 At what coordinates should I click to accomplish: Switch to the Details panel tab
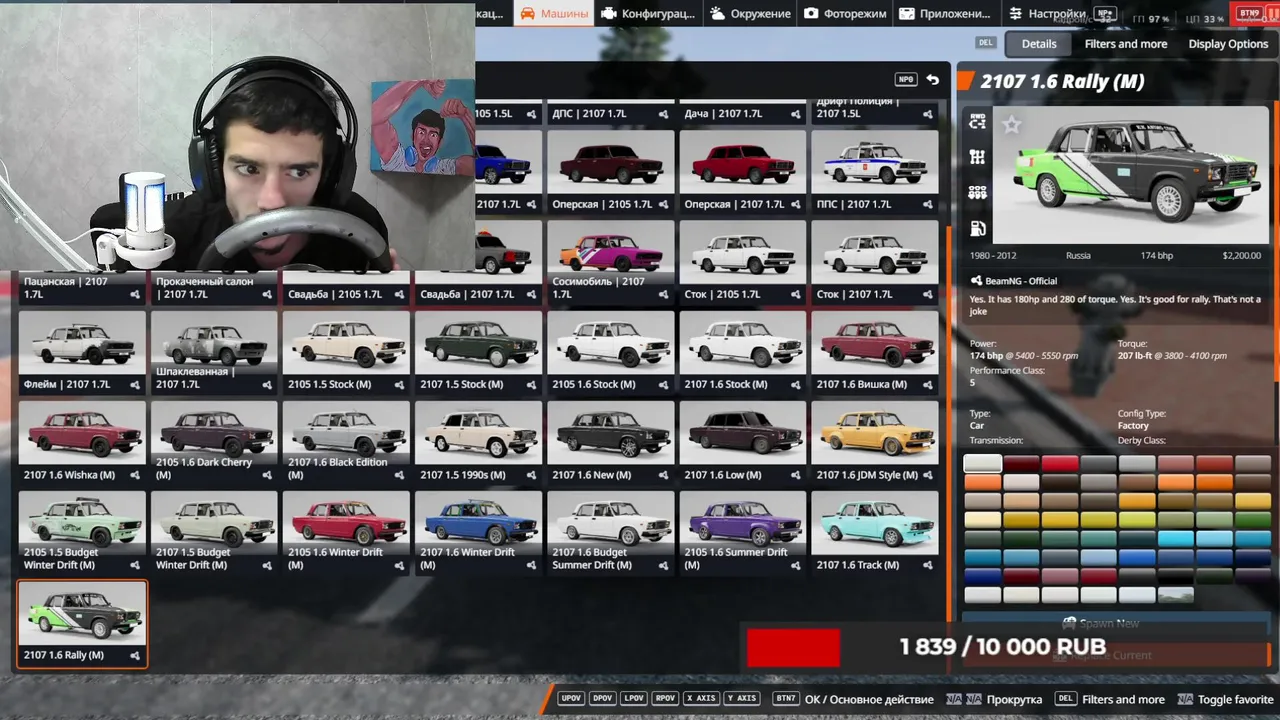(1038, 44)
